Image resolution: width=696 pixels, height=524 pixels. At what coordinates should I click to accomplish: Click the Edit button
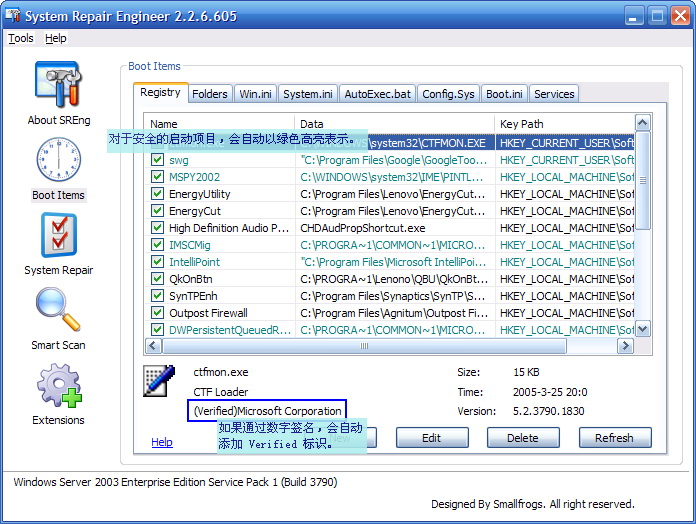432,438
